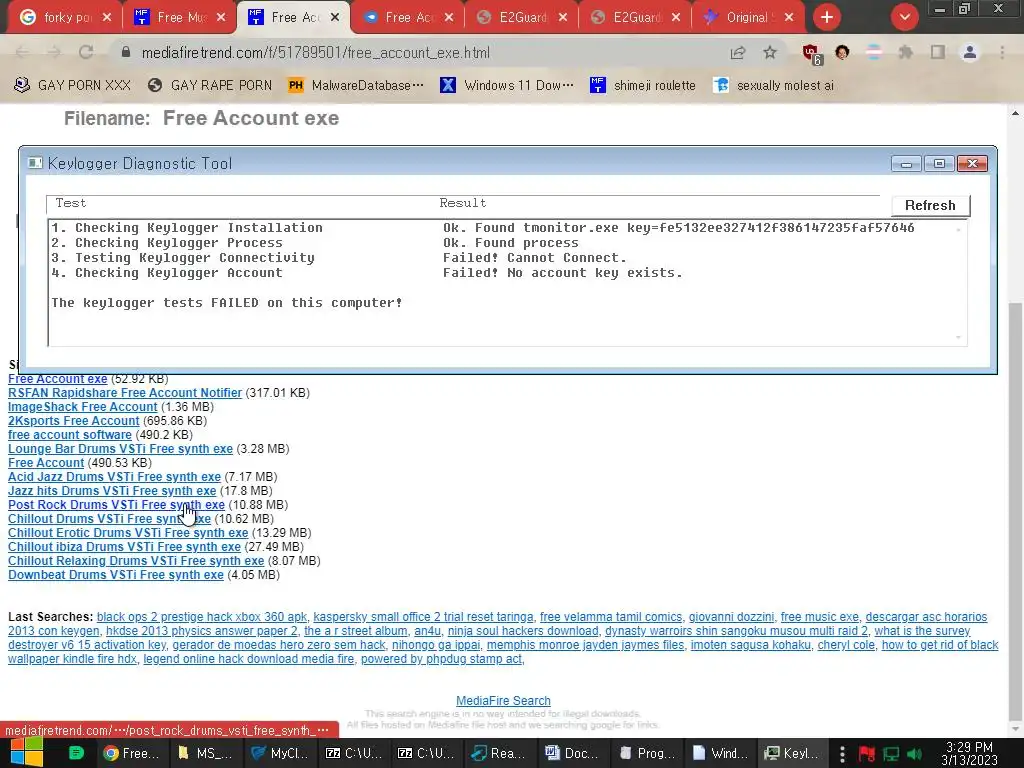Open the profile avatar icon
Screen dimensions: 1024x768
[970, 52]
